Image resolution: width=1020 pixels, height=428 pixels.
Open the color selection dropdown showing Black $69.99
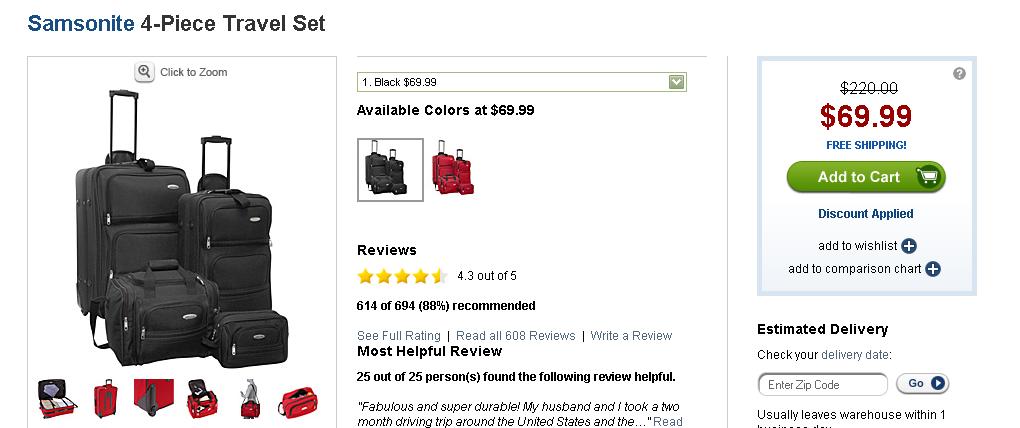point(521,82)
